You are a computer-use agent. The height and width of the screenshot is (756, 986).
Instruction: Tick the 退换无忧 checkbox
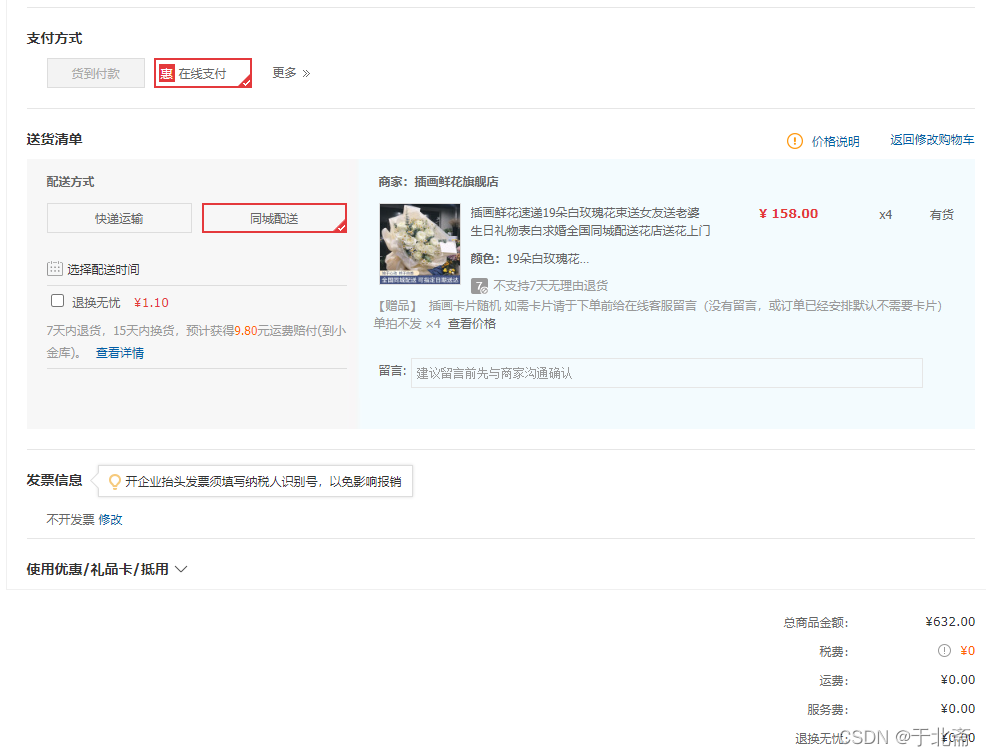coord(57,301)
